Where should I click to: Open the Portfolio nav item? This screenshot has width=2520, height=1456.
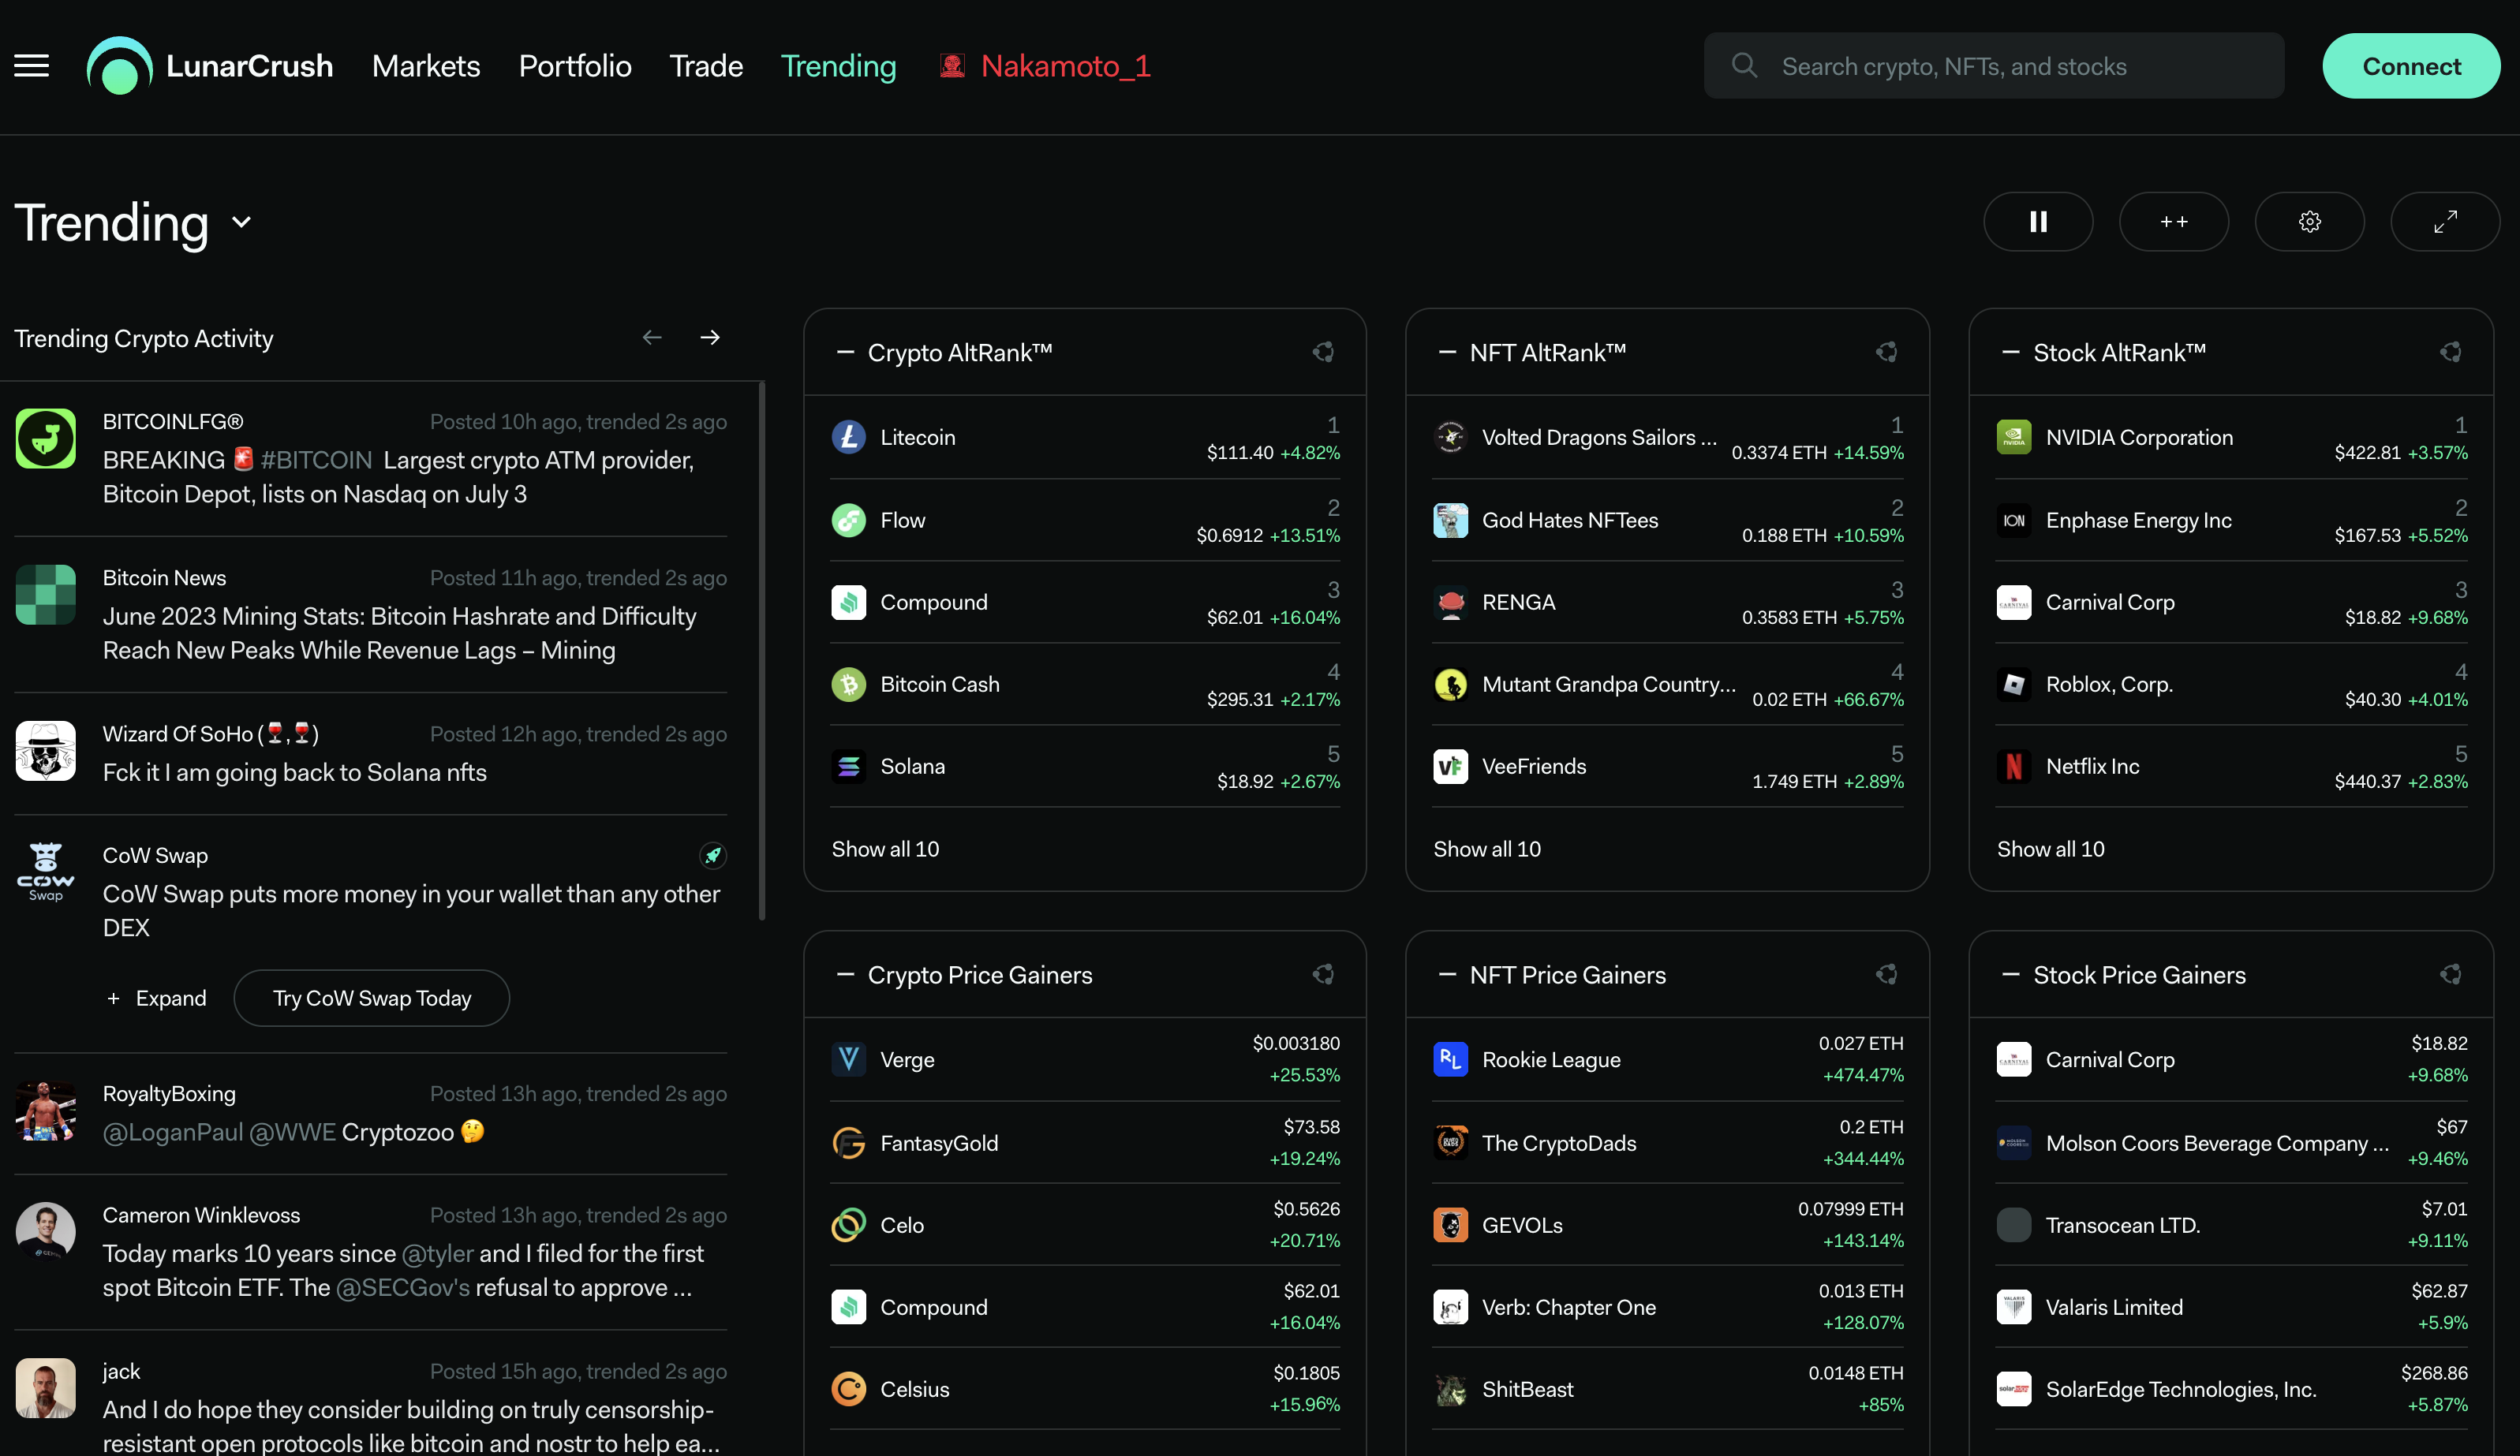(575, 66)
